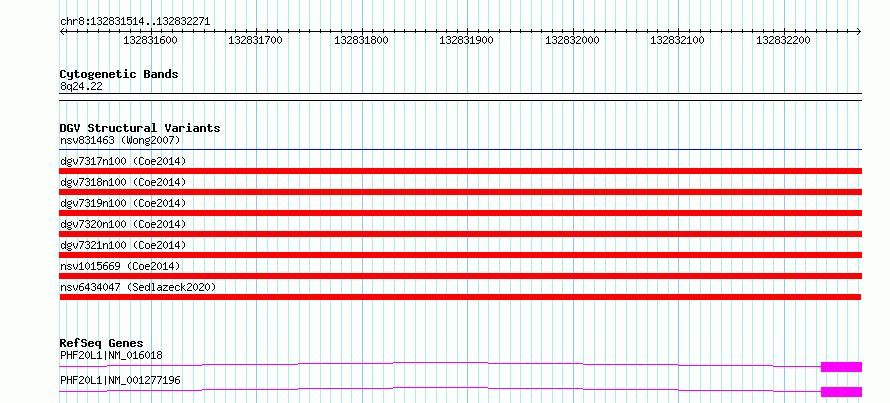
Task: Click the magenta exon block of PHF20L1|NM_001277196
Action: (841, 392)
